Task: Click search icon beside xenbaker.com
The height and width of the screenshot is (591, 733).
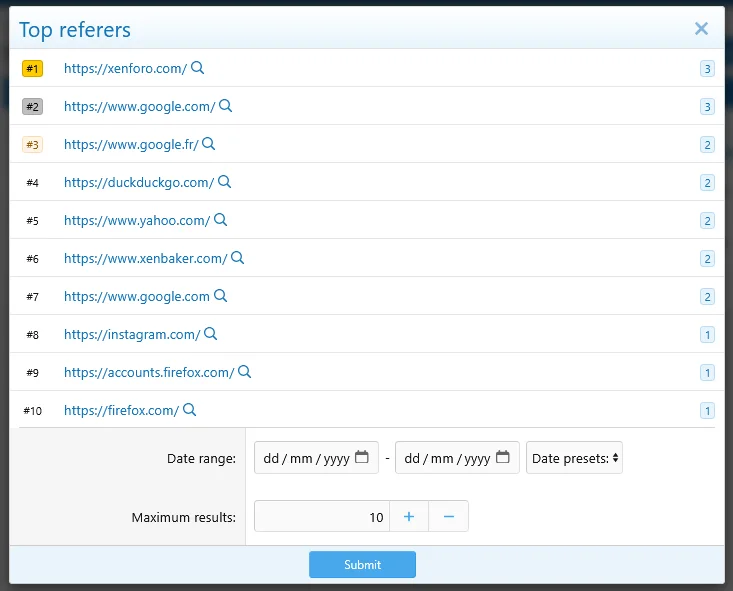Action: (x=238, y=258)
